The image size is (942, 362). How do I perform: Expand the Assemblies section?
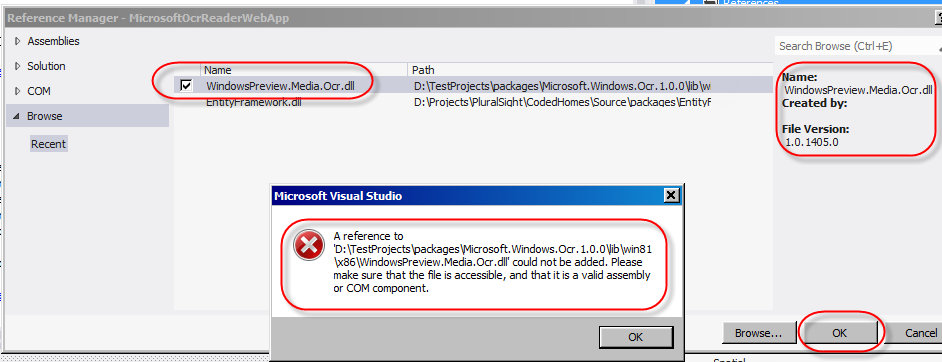pos(17,41)
